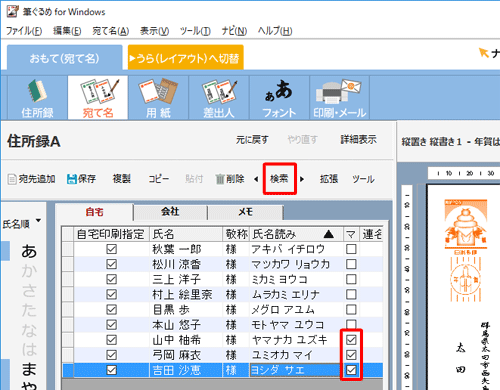The height and width of the screenshot is (390, 500).
Task: Jump to は index letter
Action: tap(29, 349)
